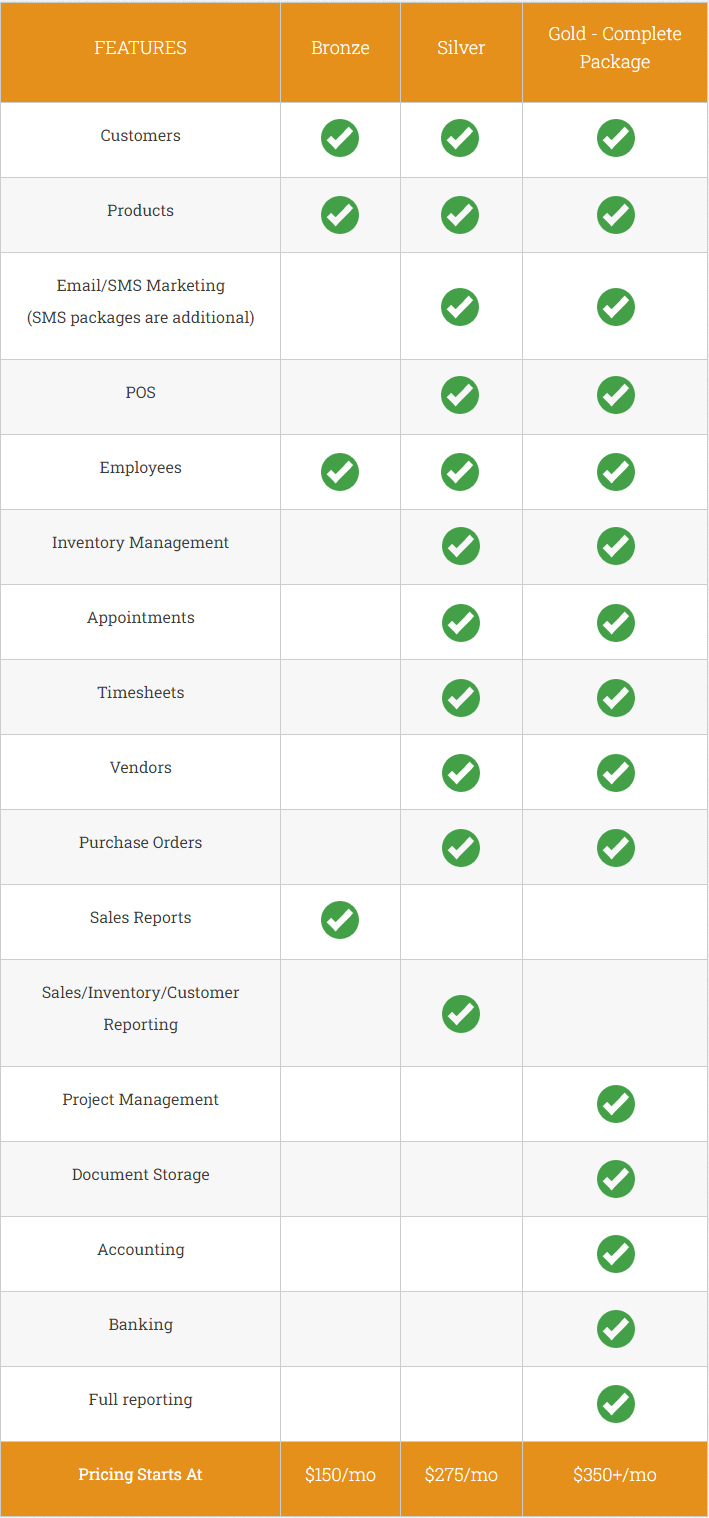Click Gold checkmark for Email/SMS Marketing
Viewport: 709px width, 1518px height.
(x=615, y=306)
